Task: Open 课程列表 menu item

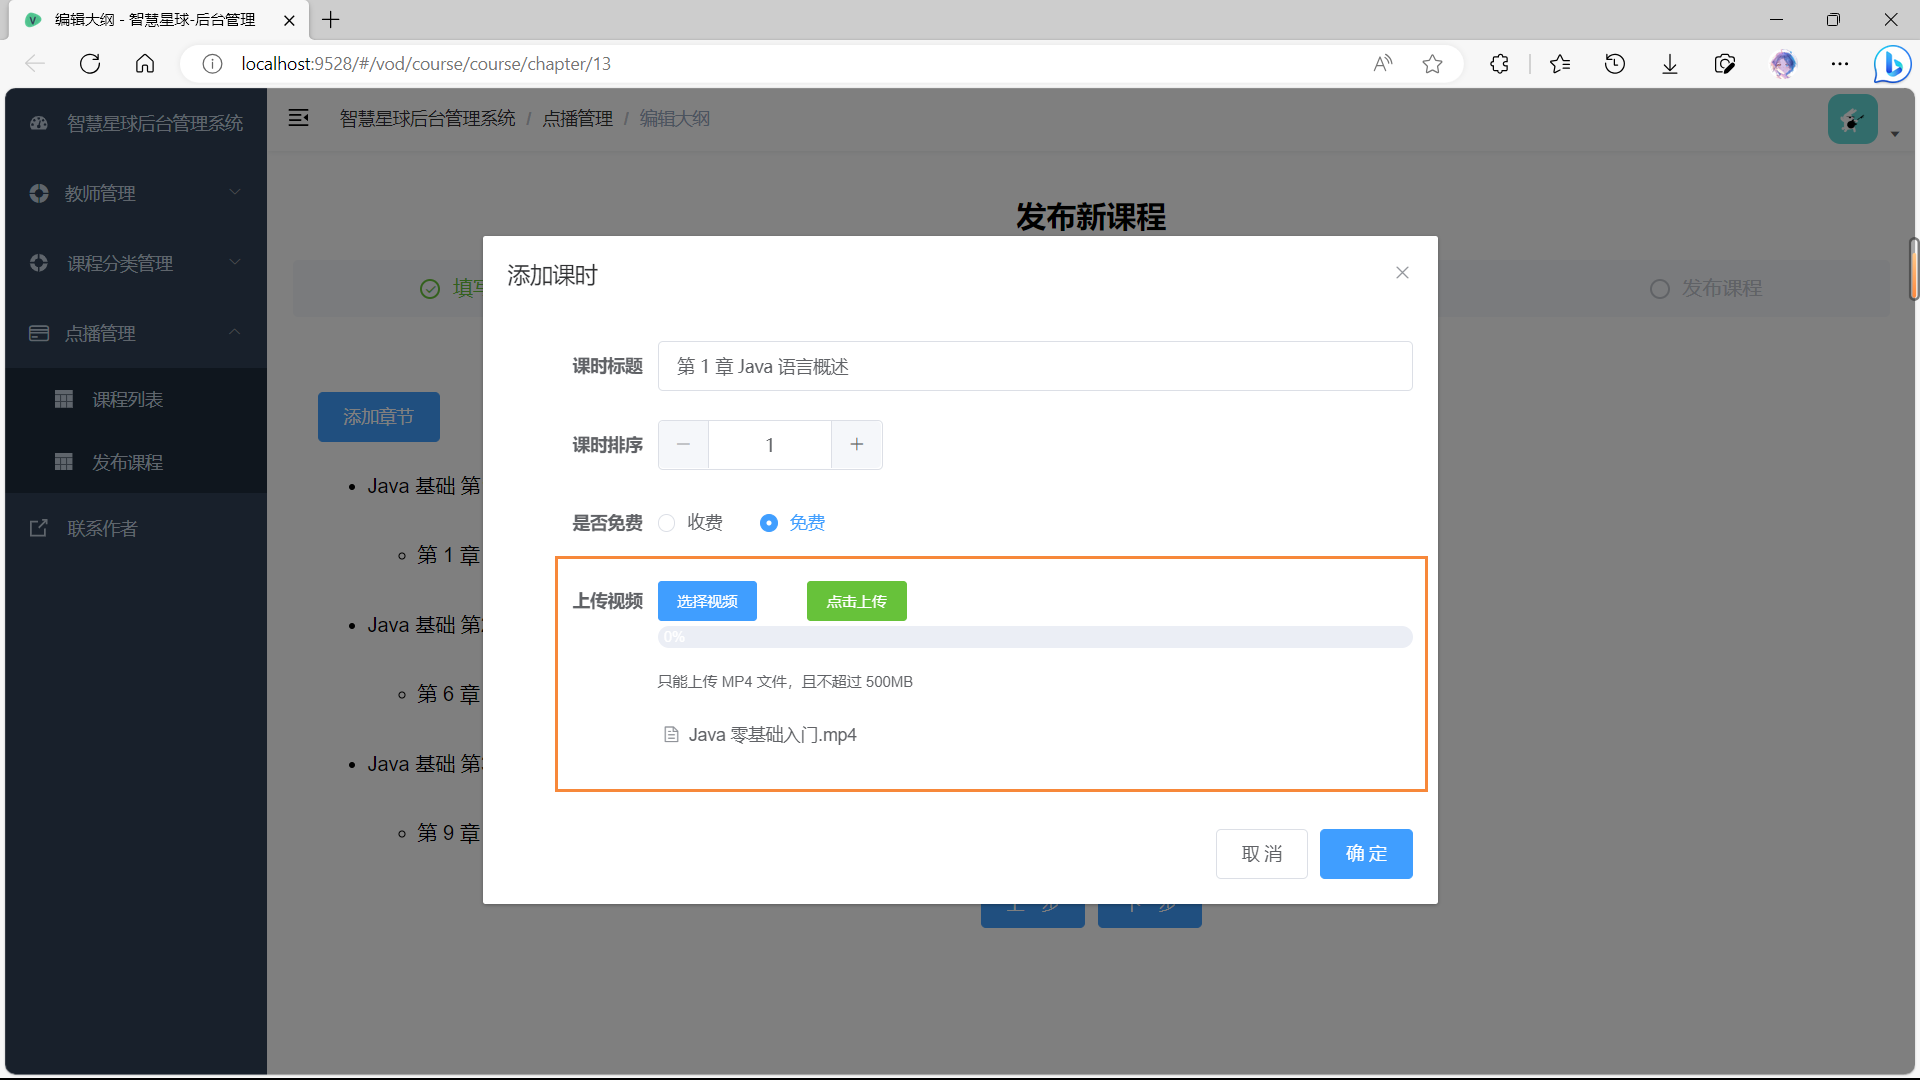Action: (127, 399)
